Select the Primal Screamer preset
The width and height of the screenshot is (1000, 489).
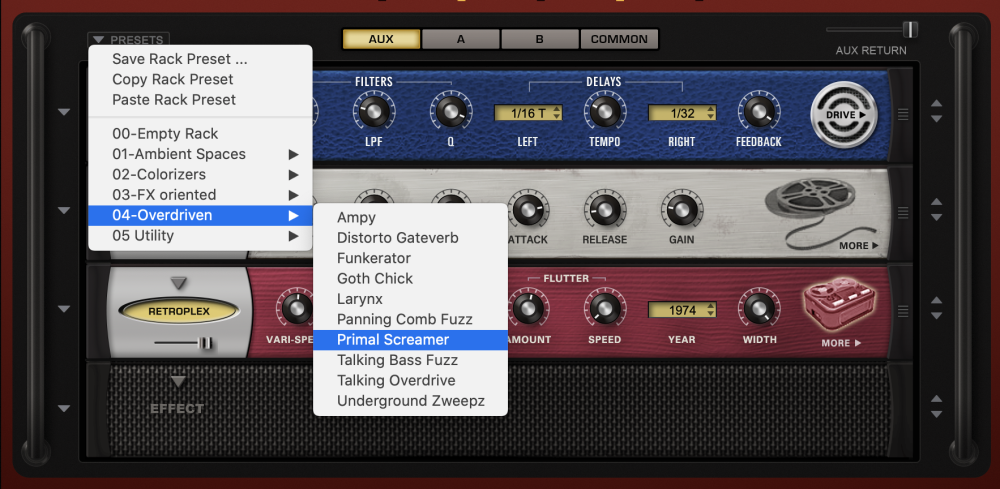(x=410, y=340)
